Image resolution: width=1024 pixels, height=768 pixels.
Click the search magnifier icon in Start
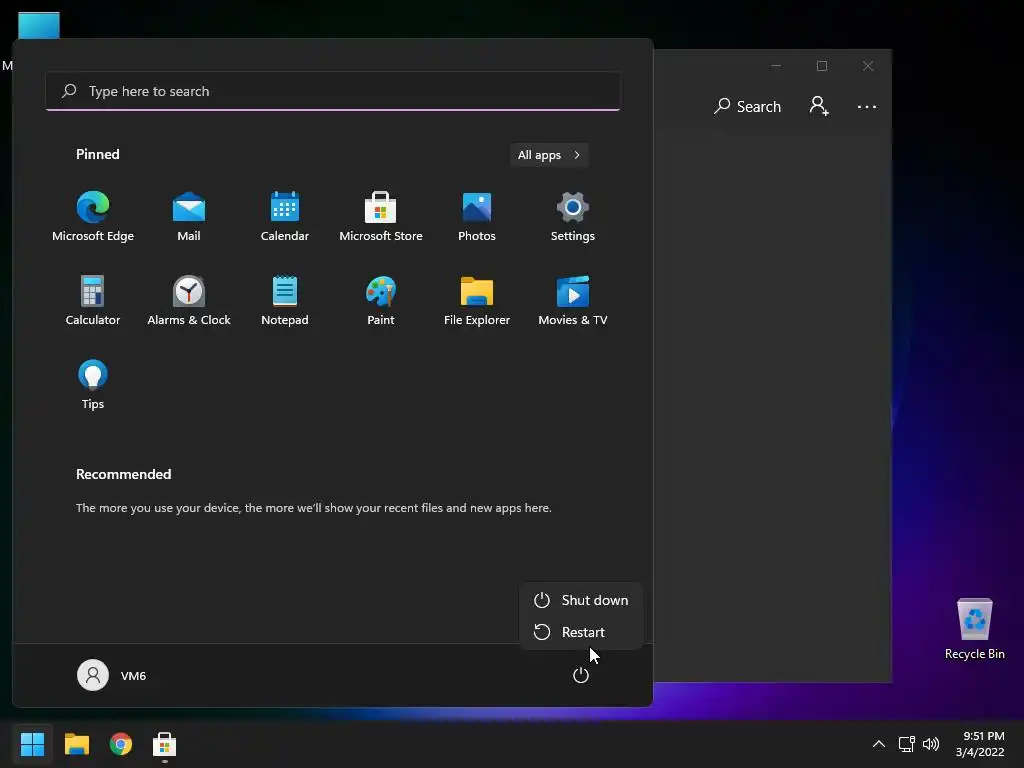click(x=69, y=91)
